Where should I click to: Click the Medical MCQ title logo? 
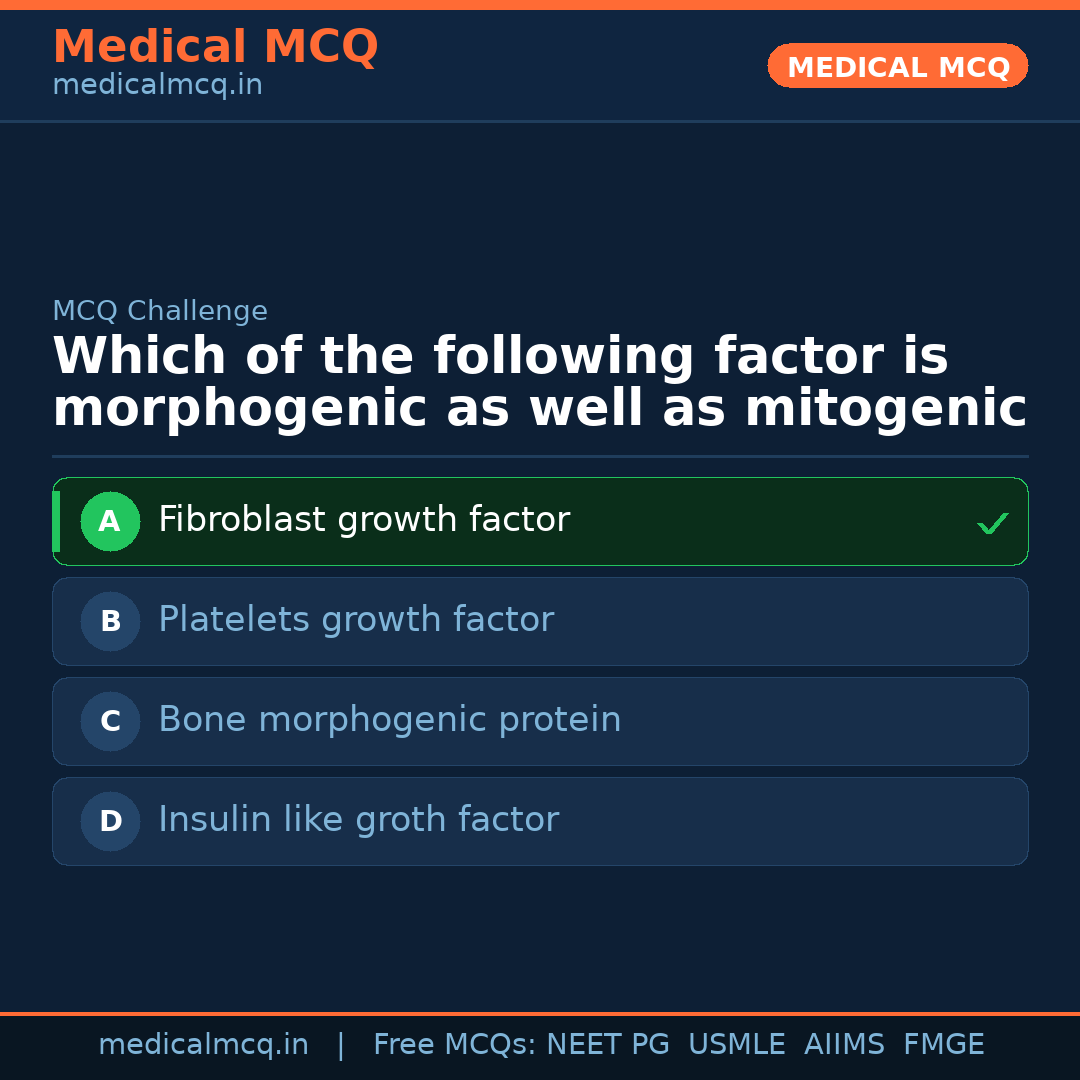(x=215, y=47)
